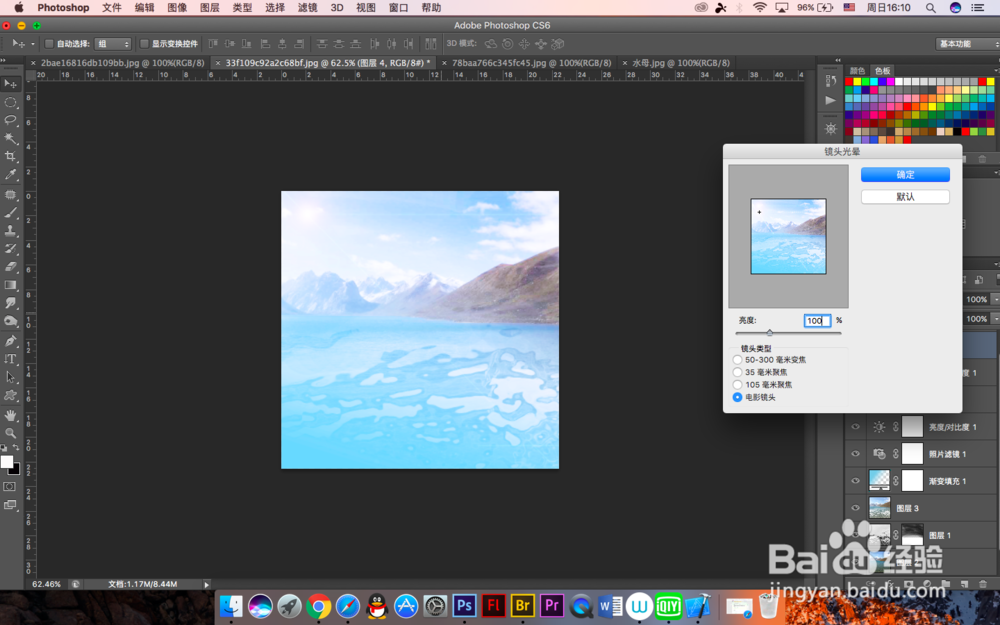Select 105 毫米聚焦 lens type
Screen dimensions: 1000x625
pyautogui.click(x=737, y=385)
